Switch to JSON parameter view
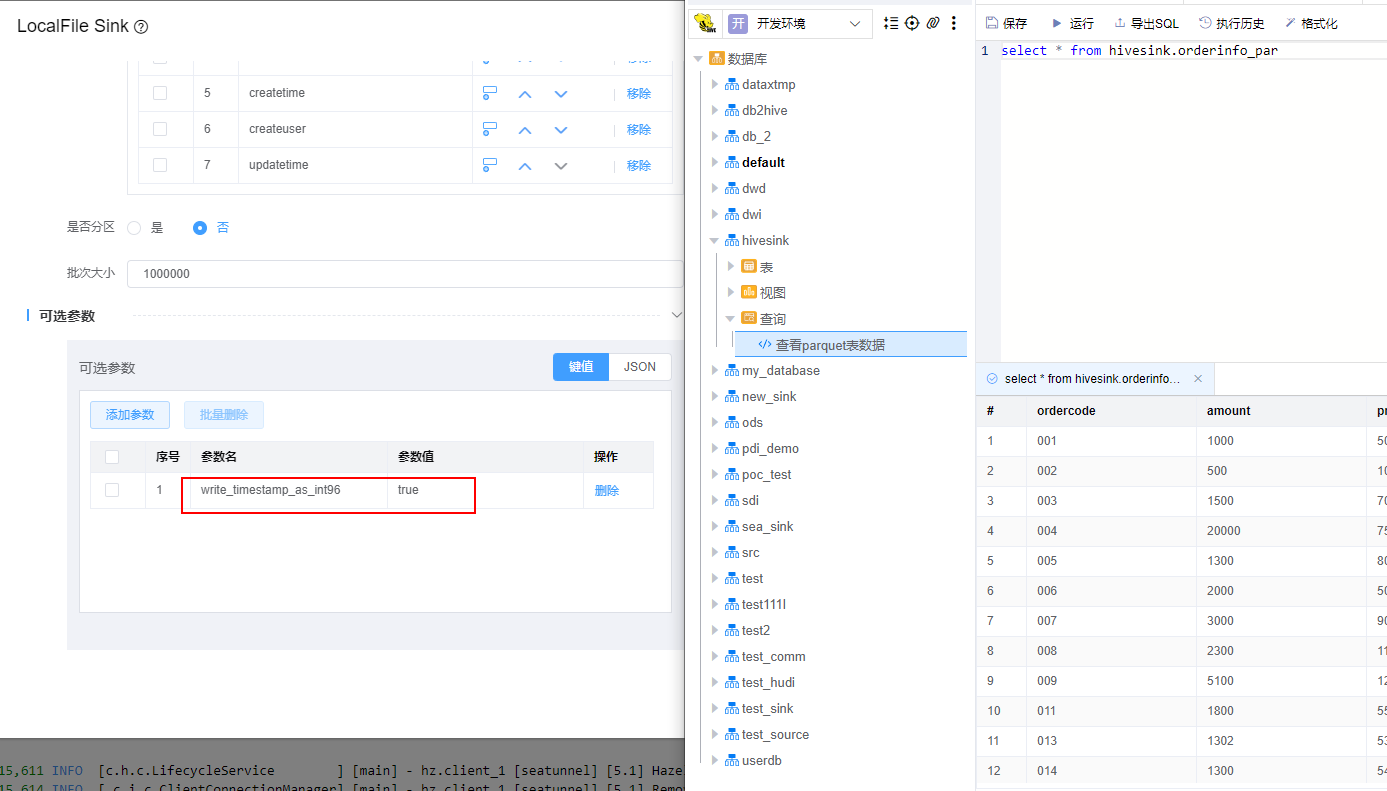Image resolution: width=1387 pixels, height=791 pixels. [640, 367]
